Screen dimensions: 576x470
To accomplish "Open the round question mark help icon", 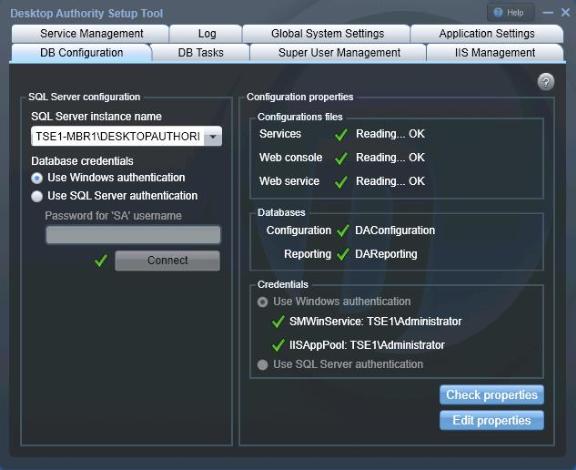I will pos(546,82).
